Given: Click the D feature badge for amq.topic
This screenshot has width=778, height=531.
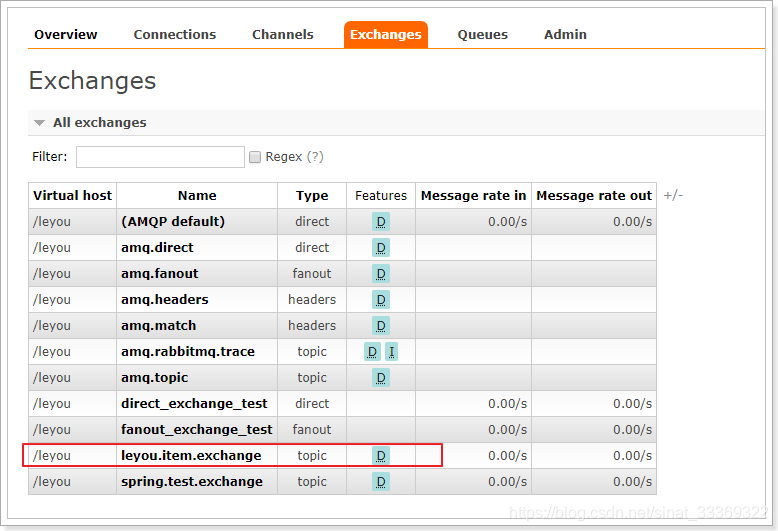Looking at the screenshot, I should (x=381, y=378).
